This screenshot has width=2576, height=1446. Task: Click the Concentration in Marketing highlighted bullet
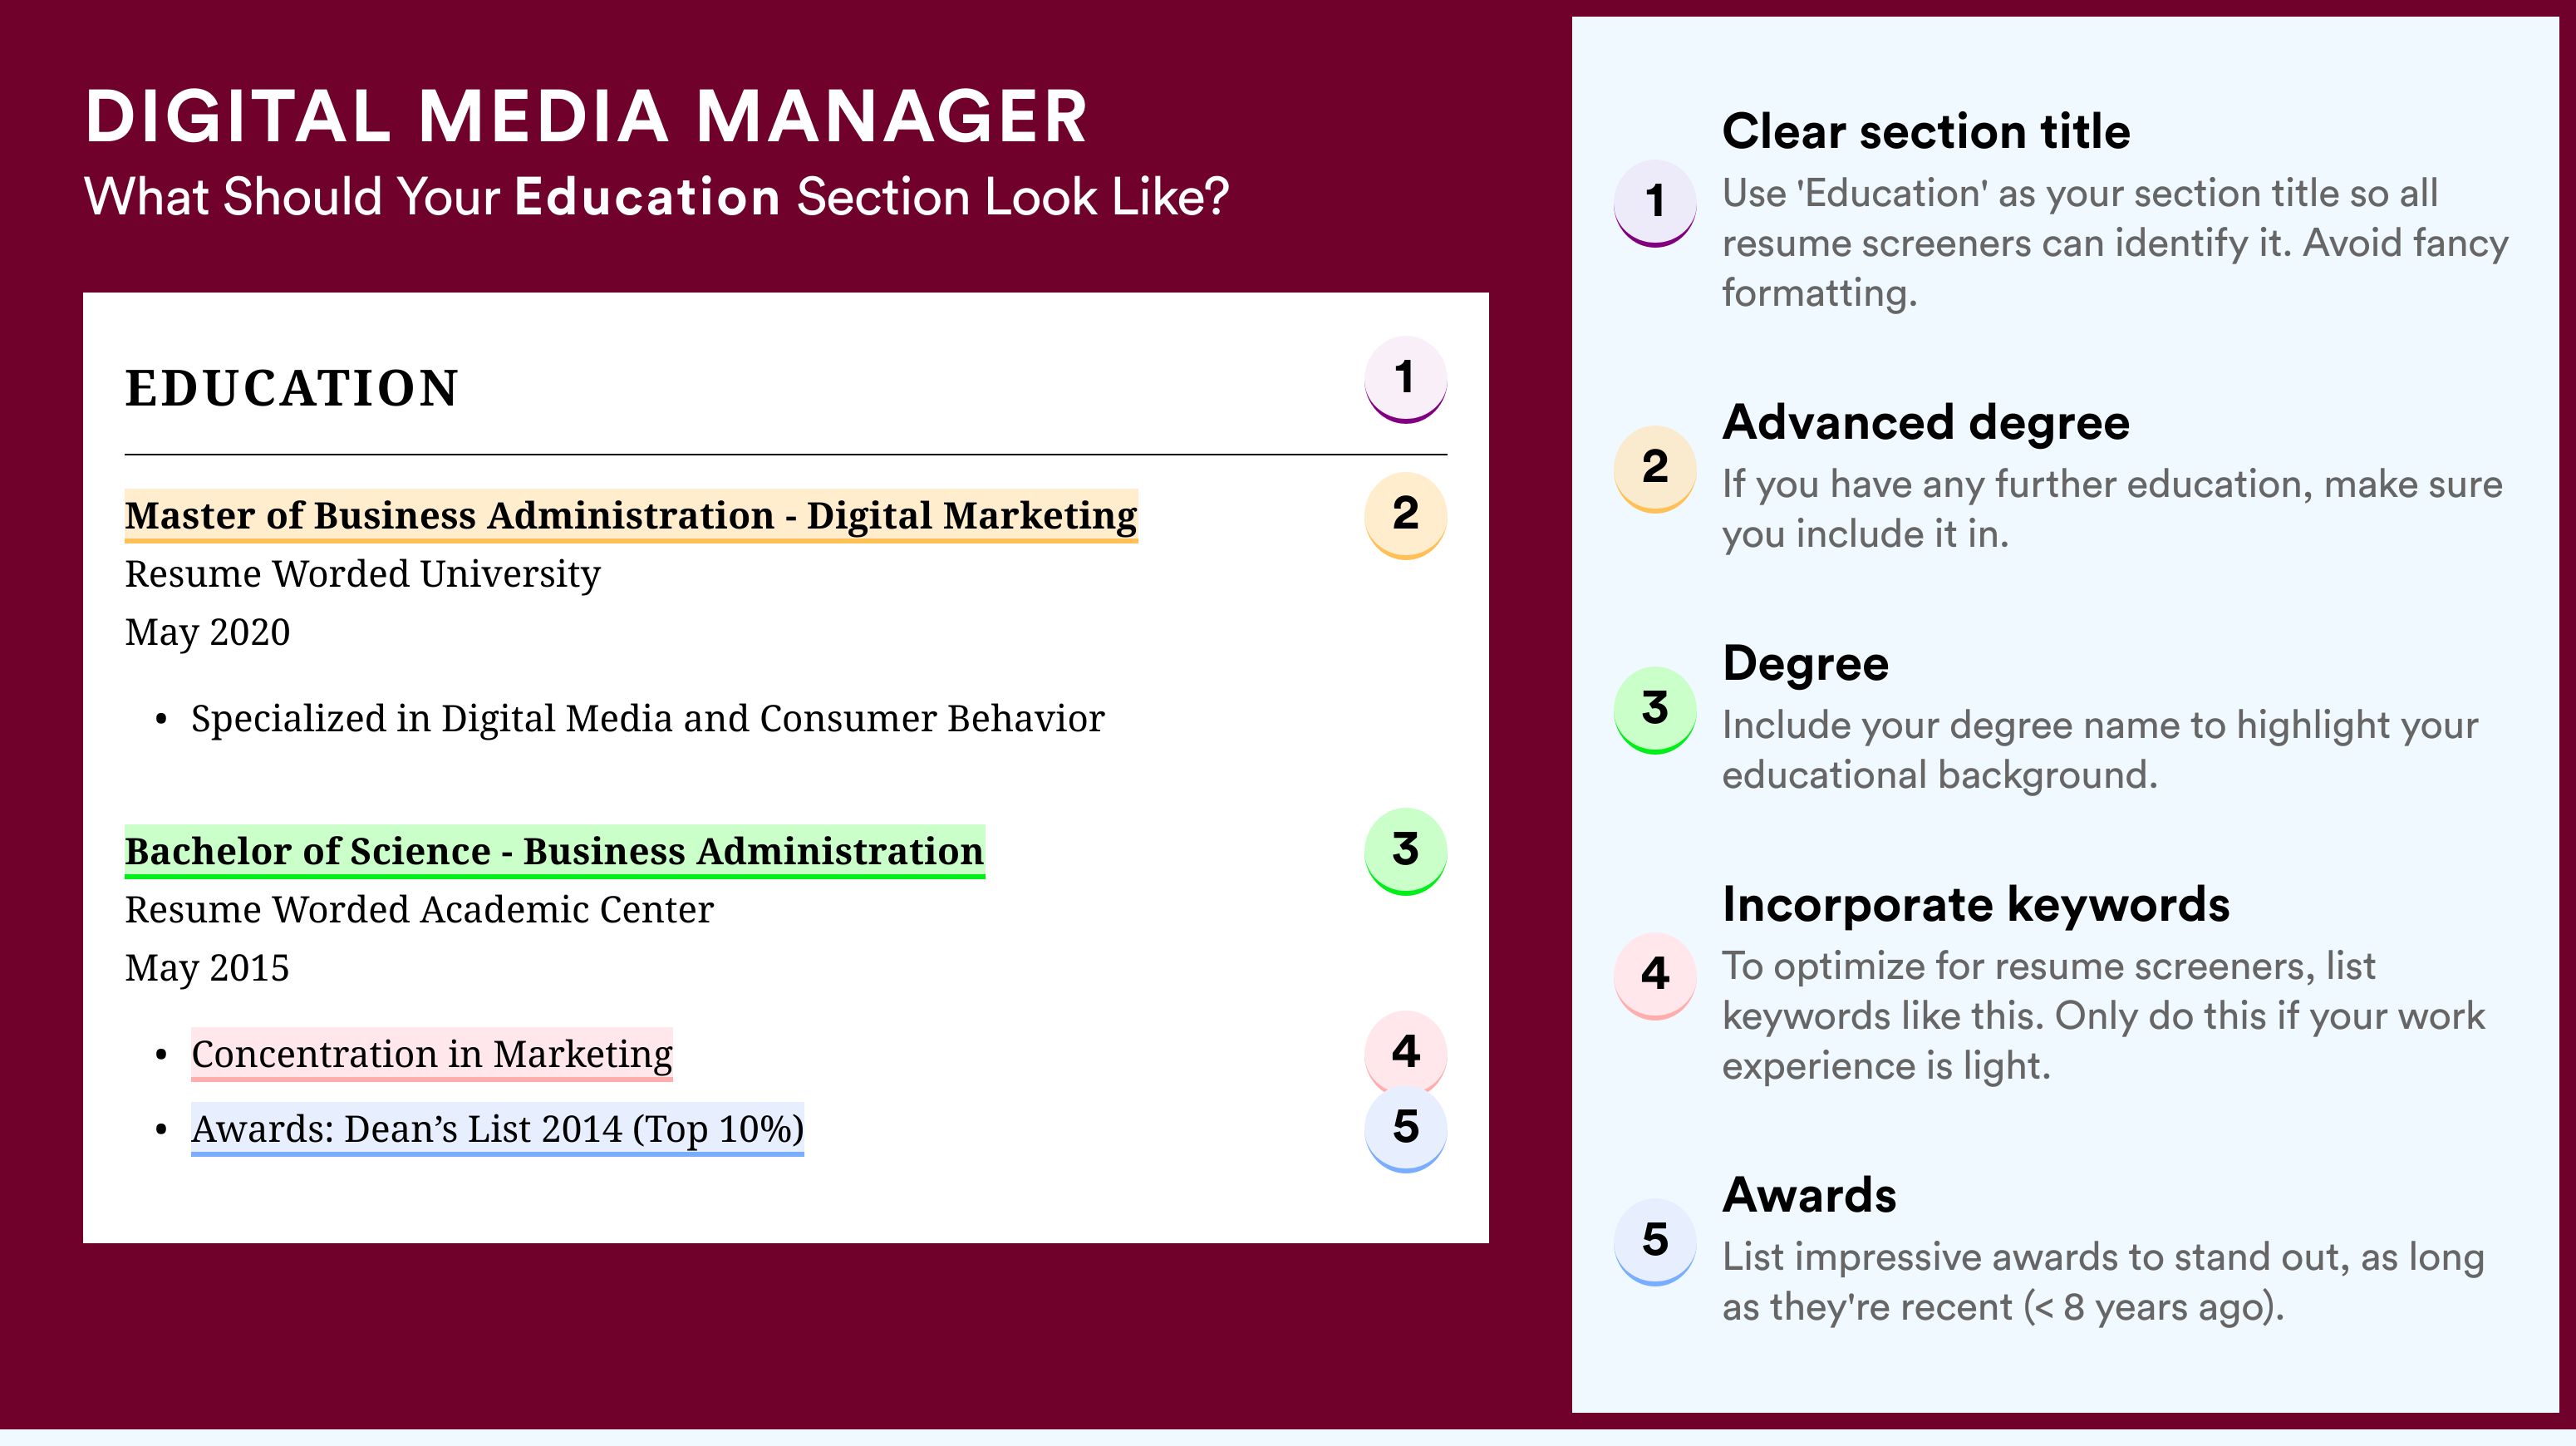432,1054
